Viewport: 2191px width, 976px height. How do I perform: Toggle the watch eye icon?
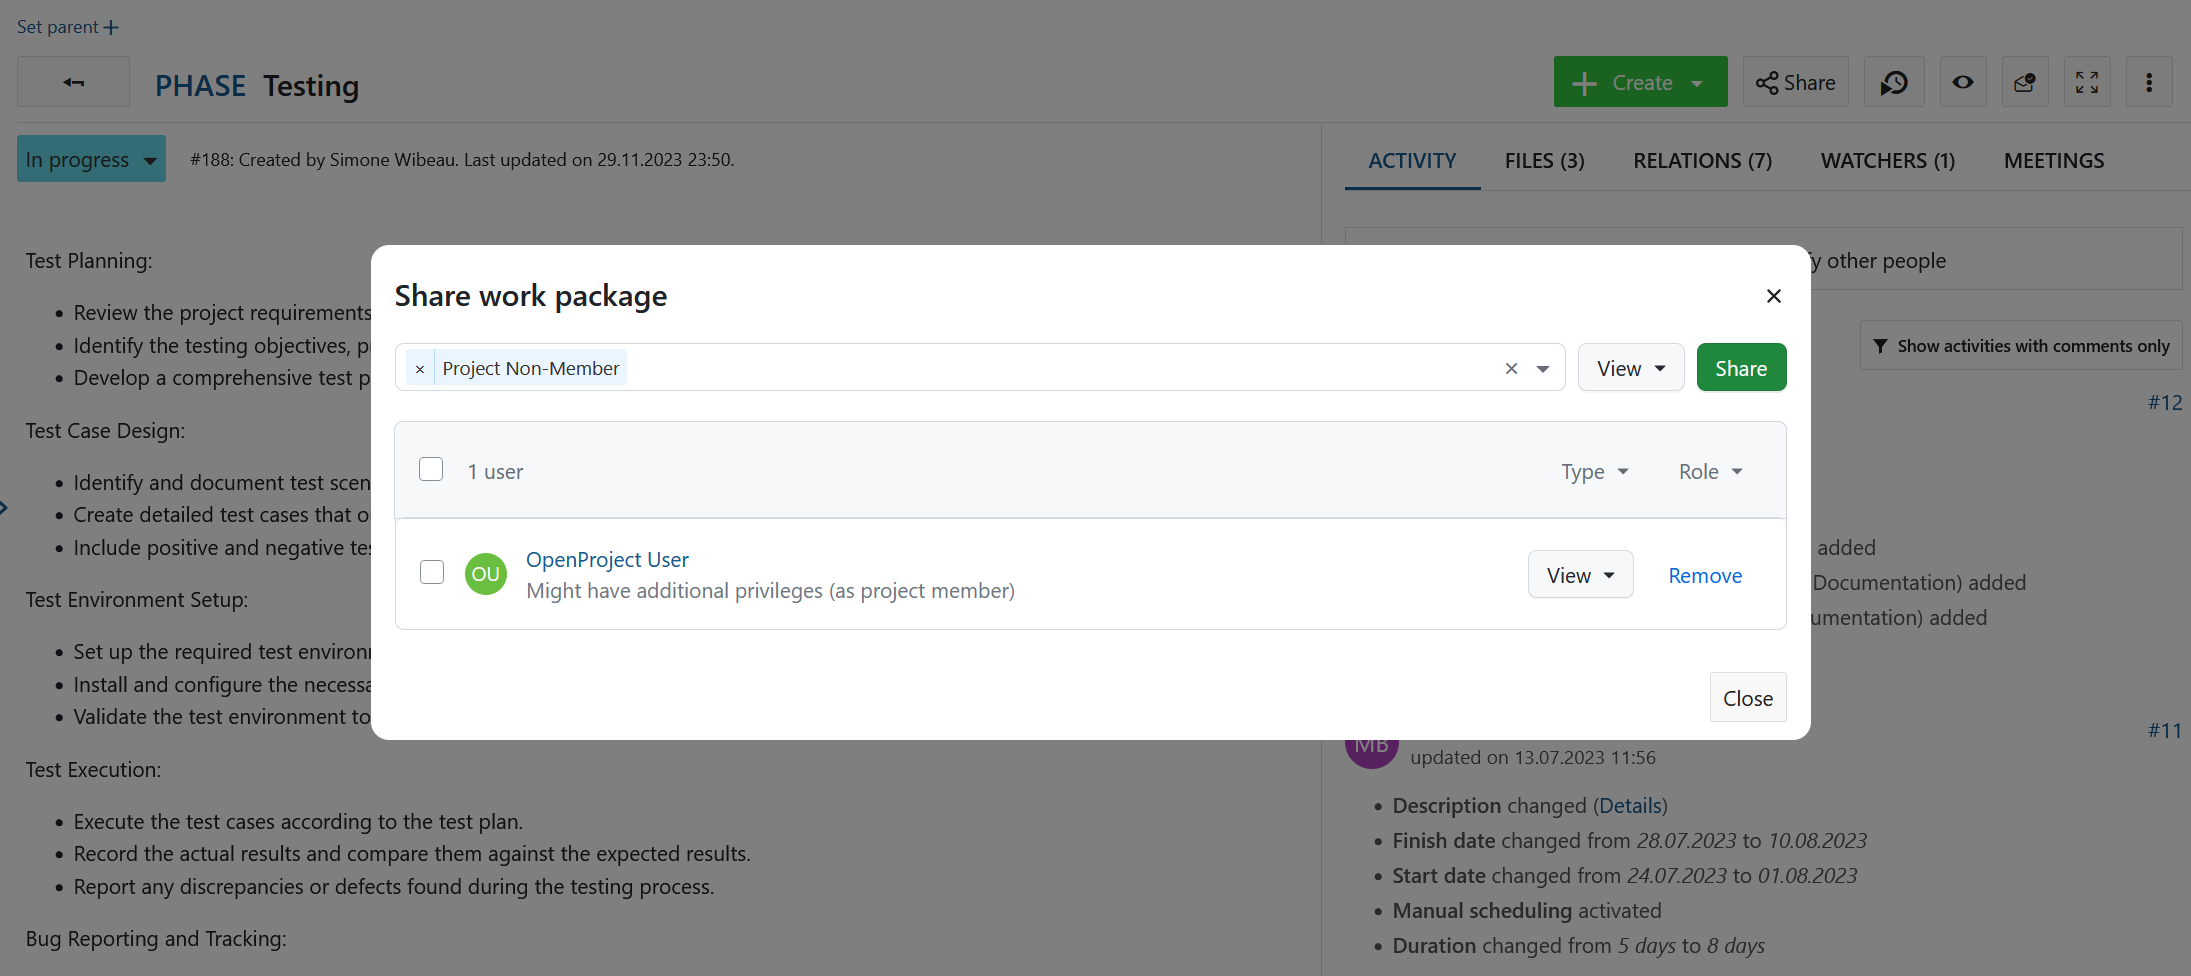click(1963, 82)
